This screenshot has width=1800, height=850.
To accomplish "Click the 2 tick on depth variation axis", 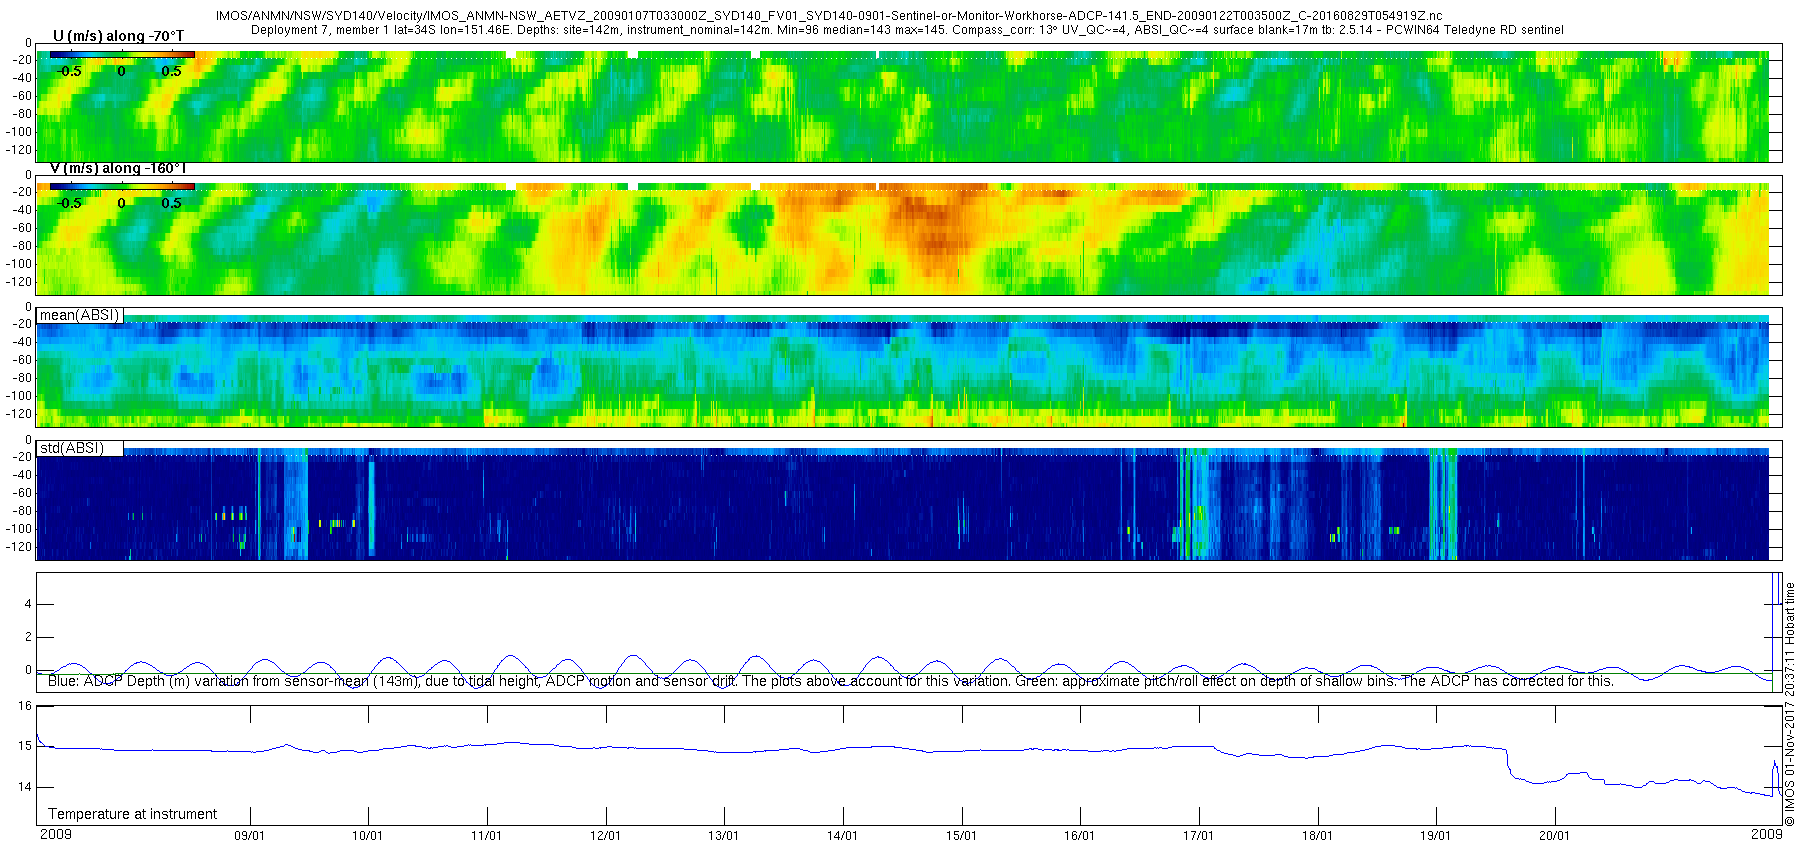I will tap(28, 637).
